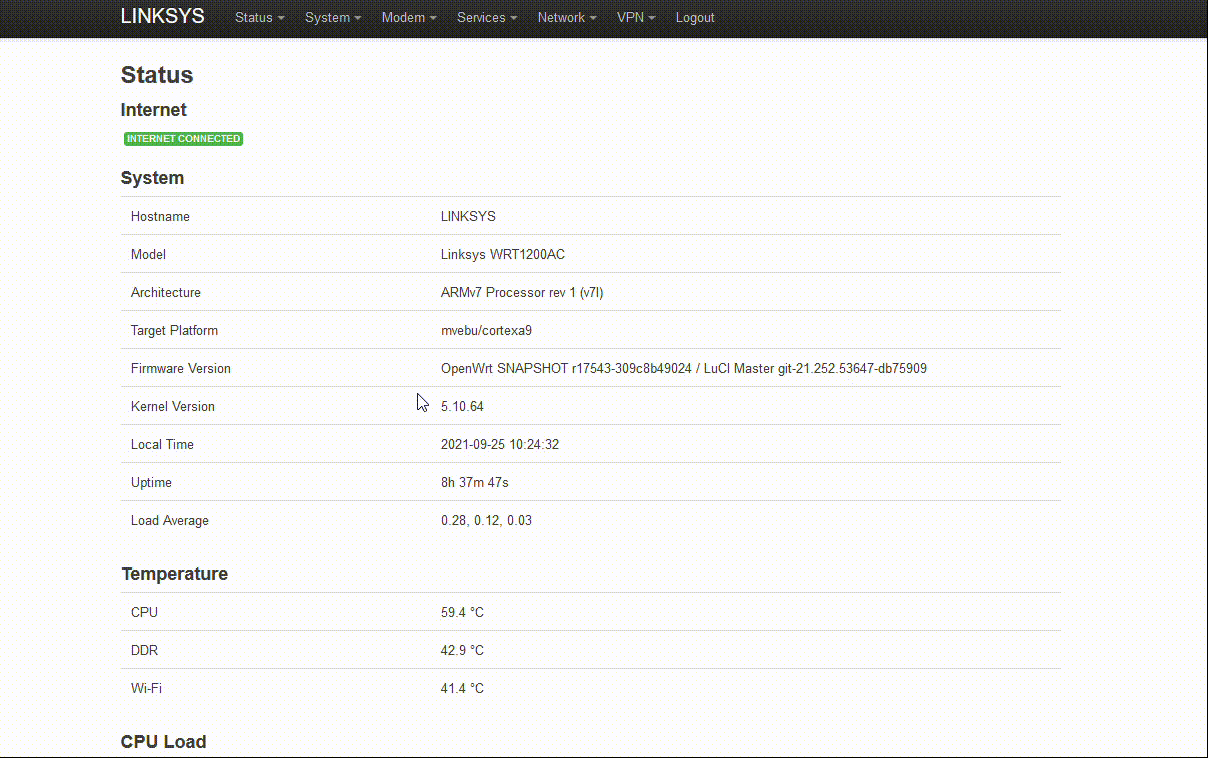Click the Wi-Fi temperature 41.4 °C
This screenshot has width=1208, height=758.
(x=462, y=688)
